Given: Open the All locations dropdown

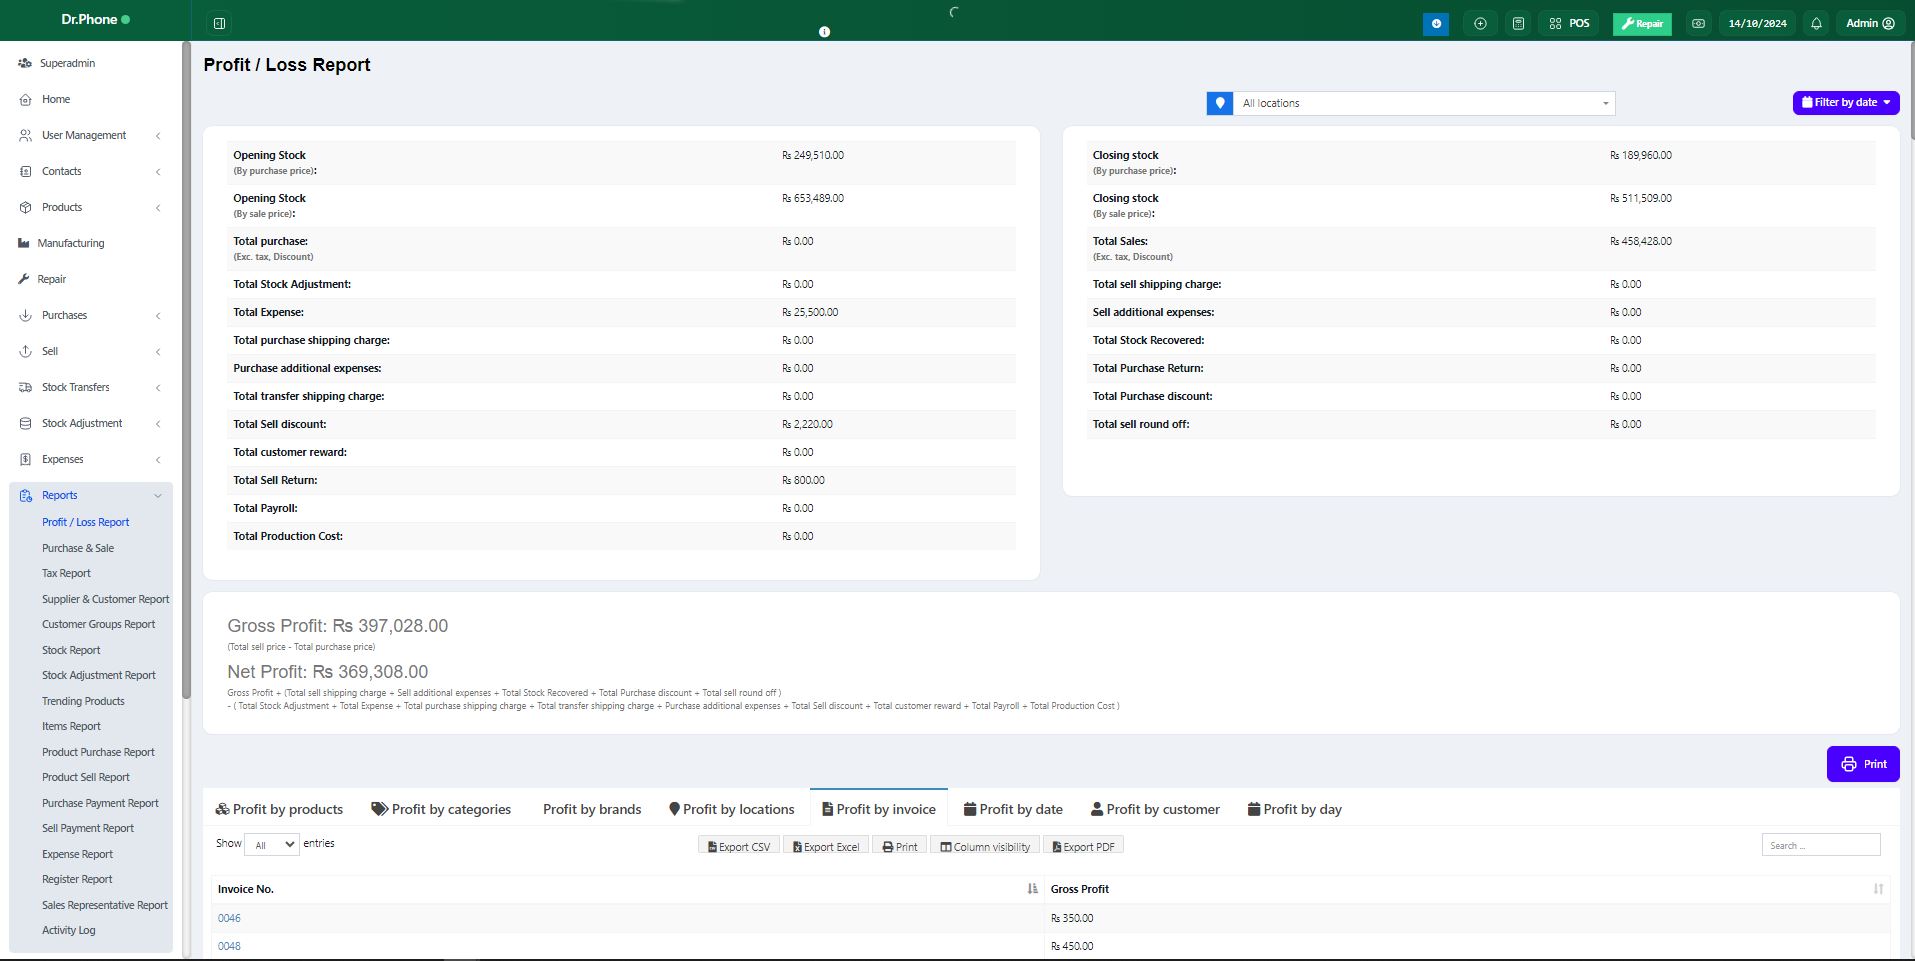Looking at the screenshot, I should (x=1424, y=103).
